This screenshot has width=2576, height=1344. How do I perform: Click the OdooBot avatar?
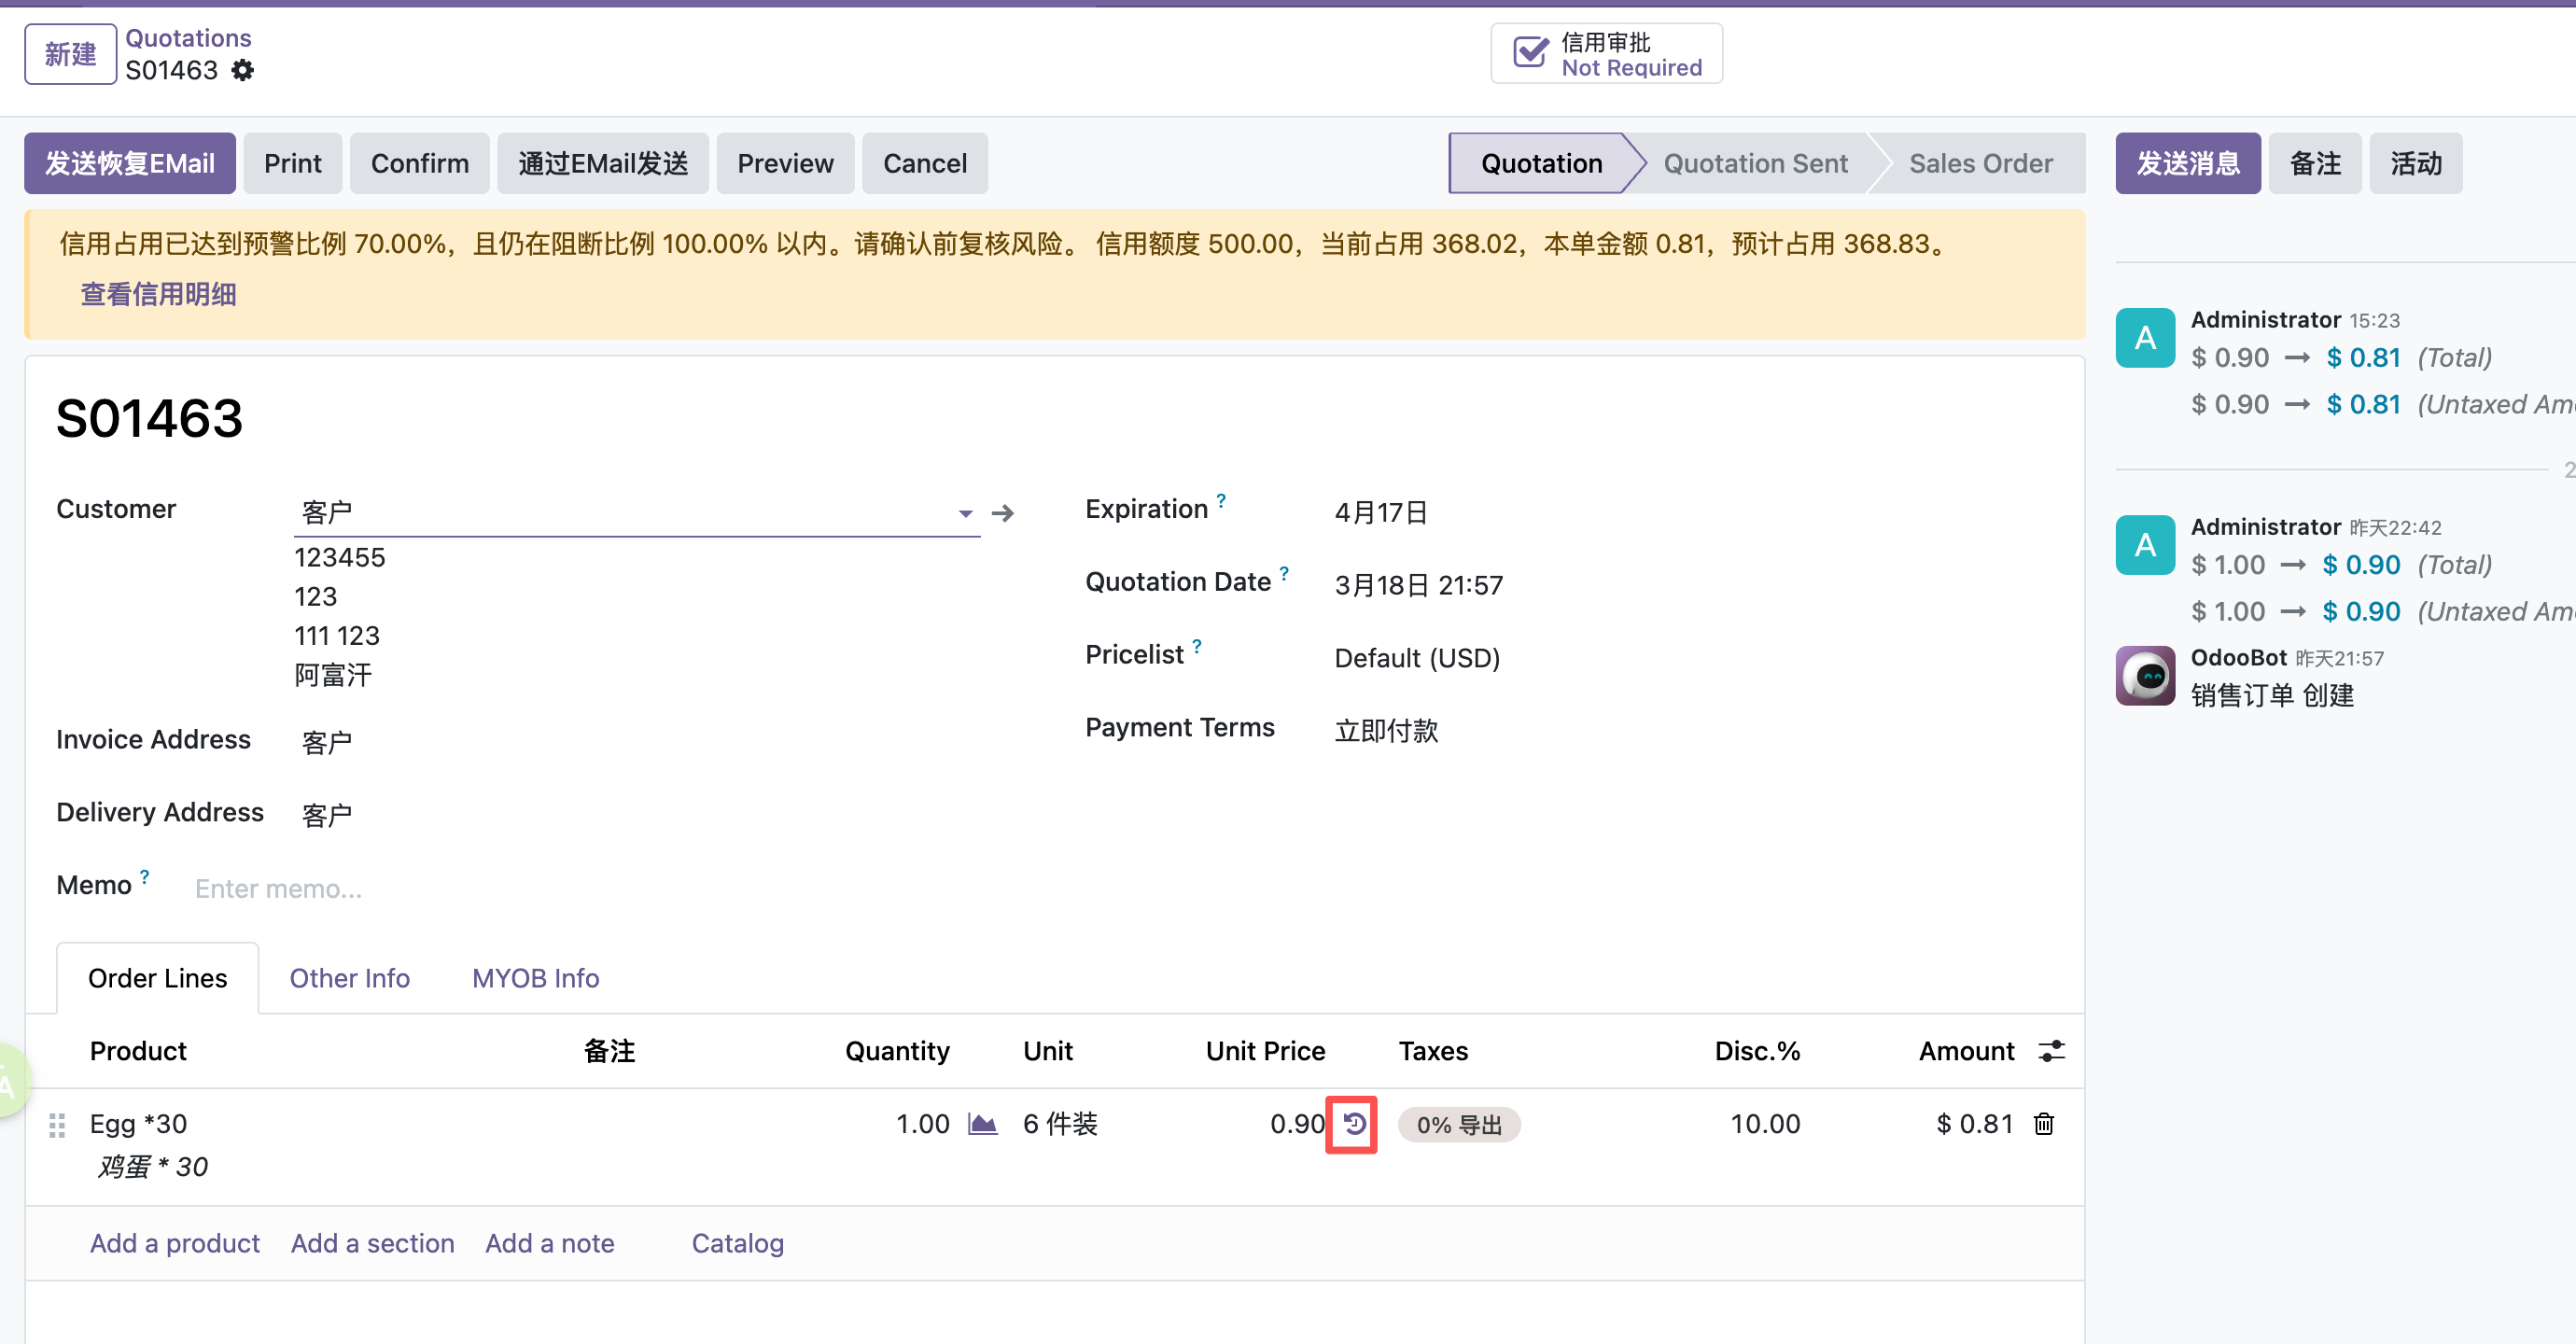2145,676
